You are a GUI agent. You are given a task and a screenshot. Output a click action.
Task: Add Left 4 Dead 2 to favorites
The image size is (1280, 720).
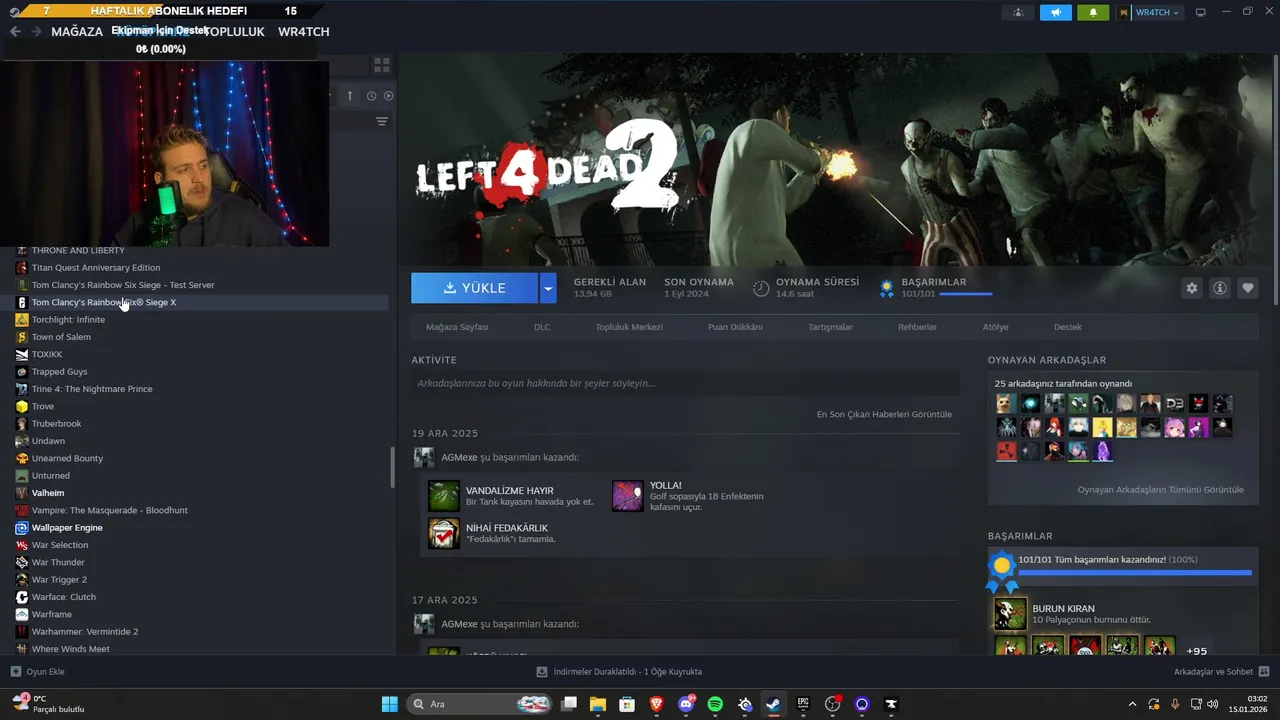click(x=1248, y=288)
